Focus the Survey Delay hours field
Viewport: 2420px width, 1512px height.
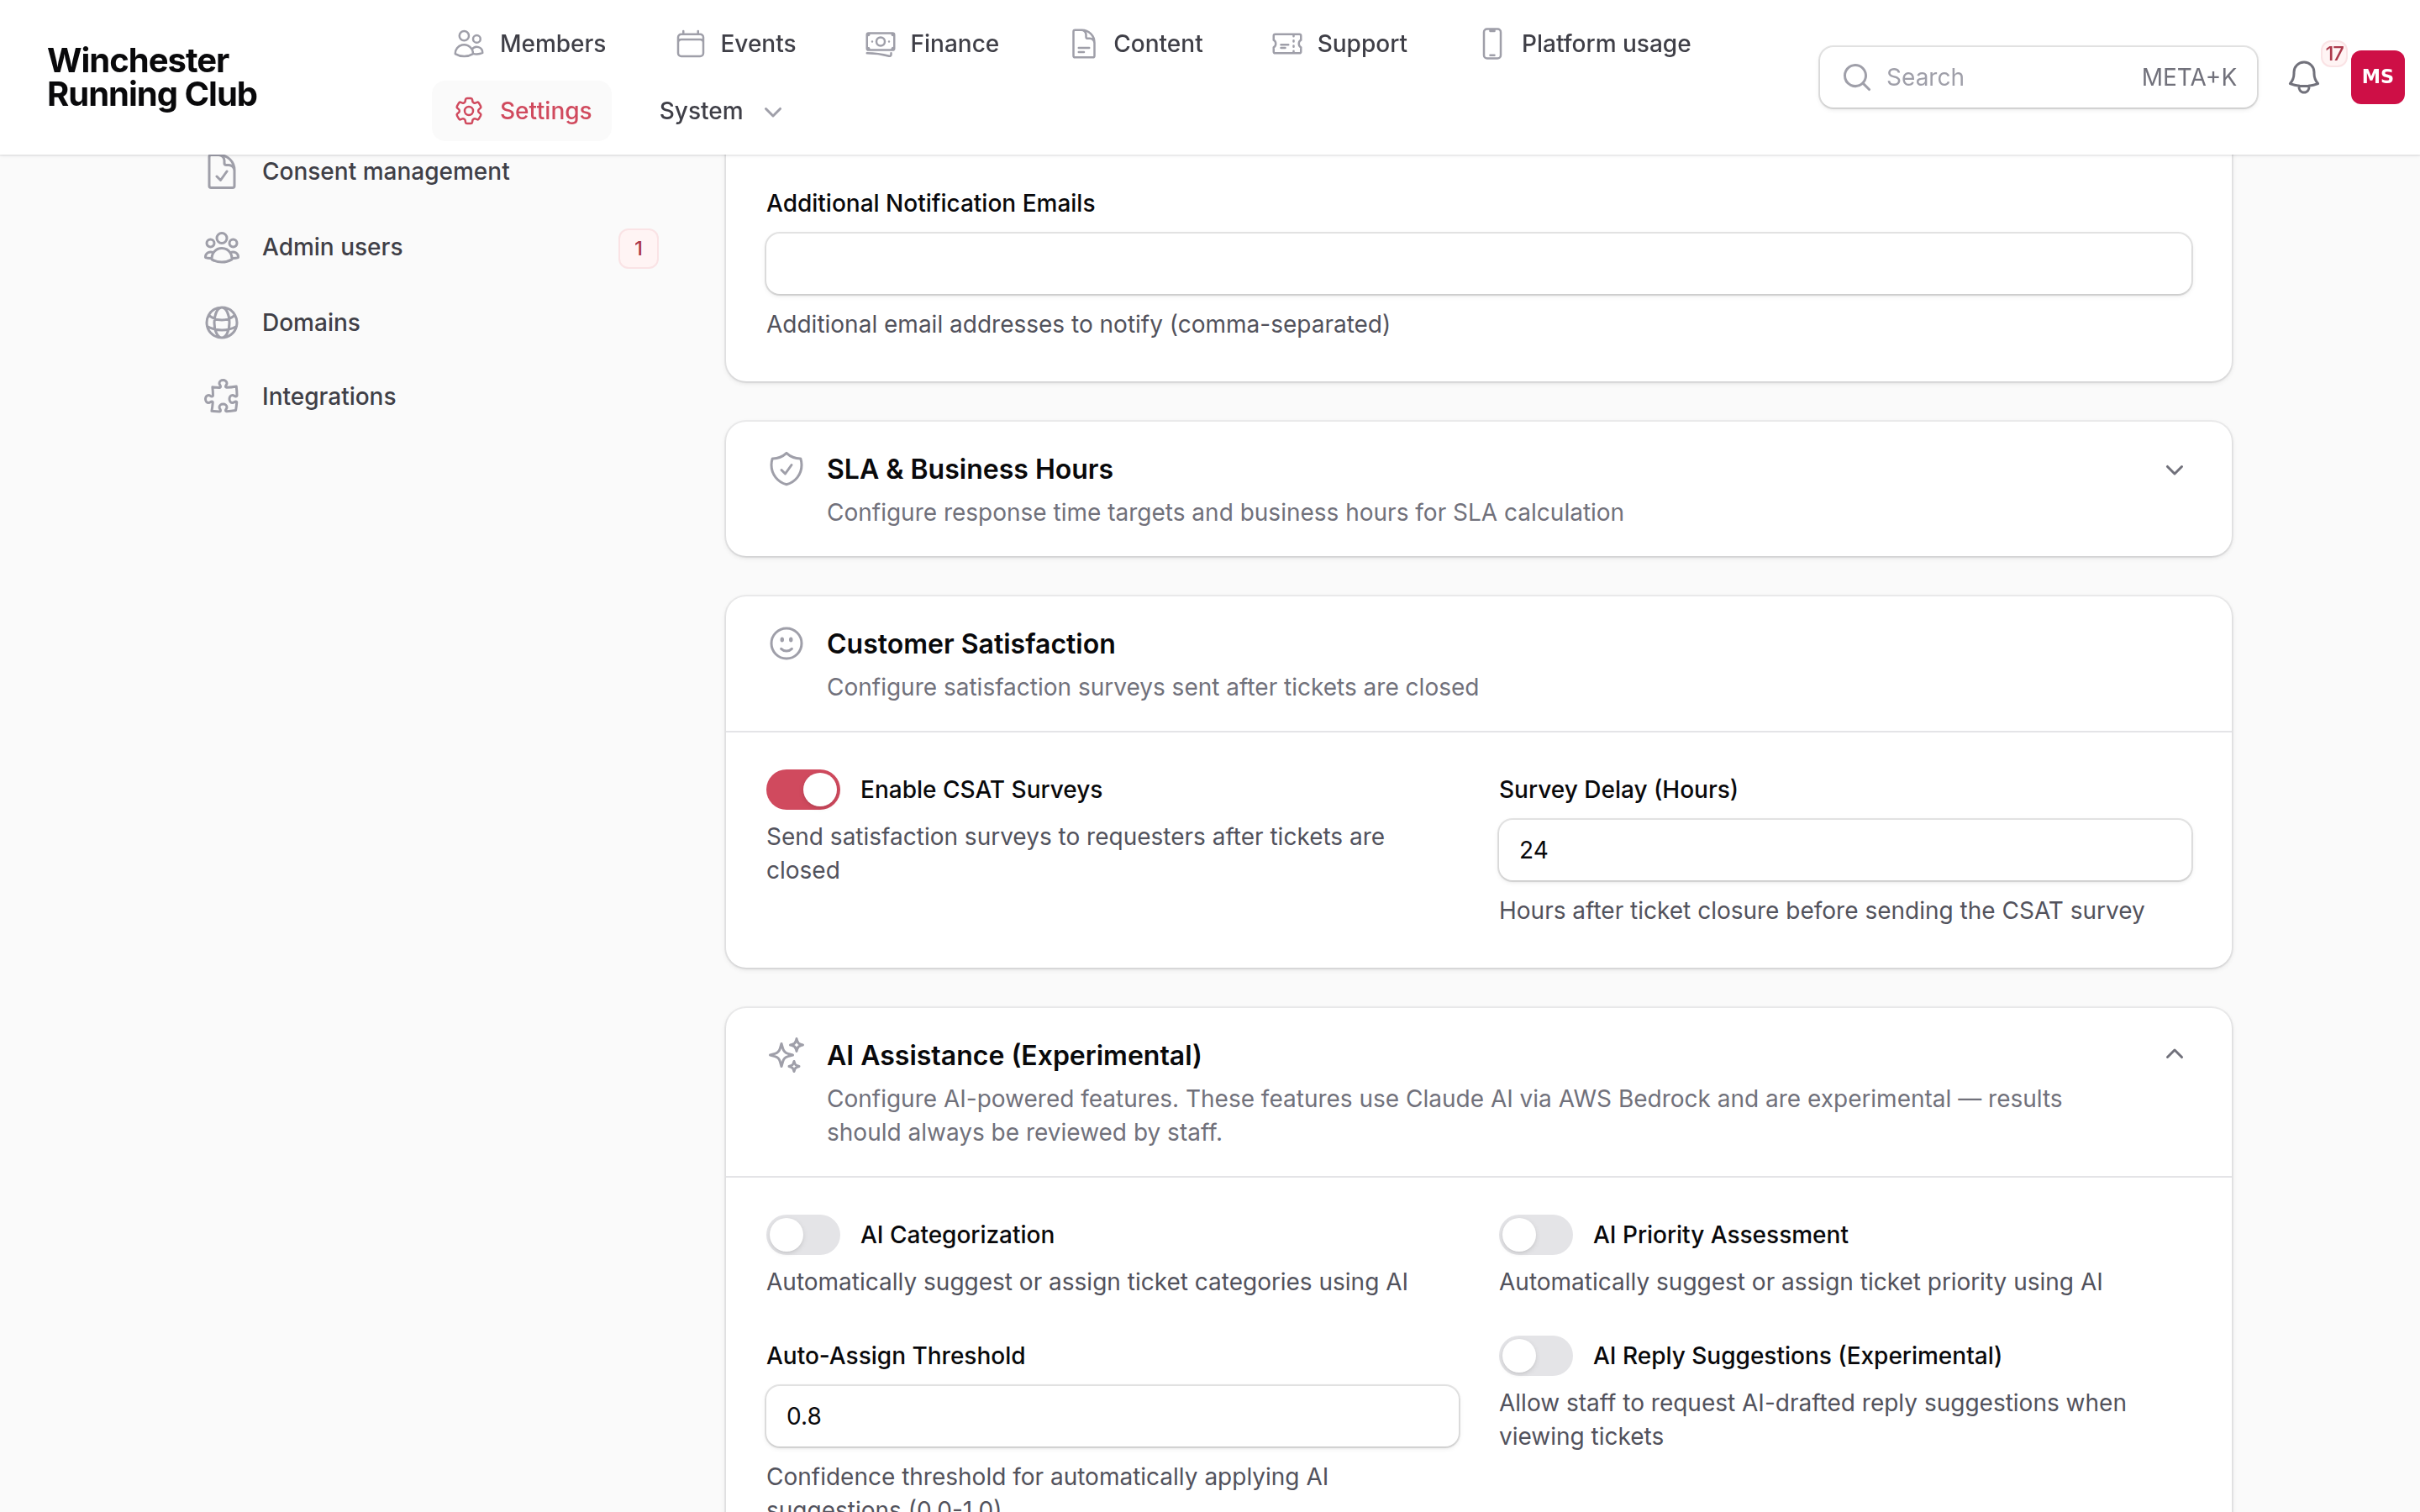[x=1844, y=850]
